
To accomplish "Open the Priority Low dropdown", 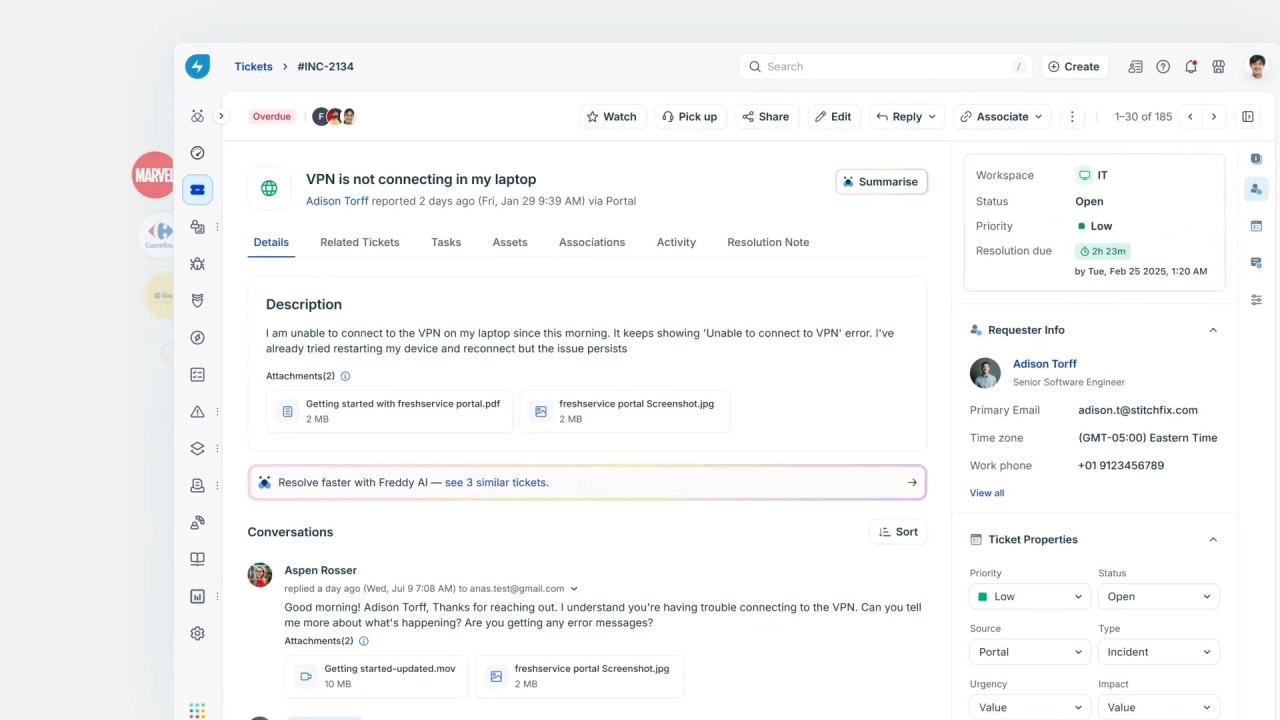I will pyautogui.click(x=1029, y=597).
